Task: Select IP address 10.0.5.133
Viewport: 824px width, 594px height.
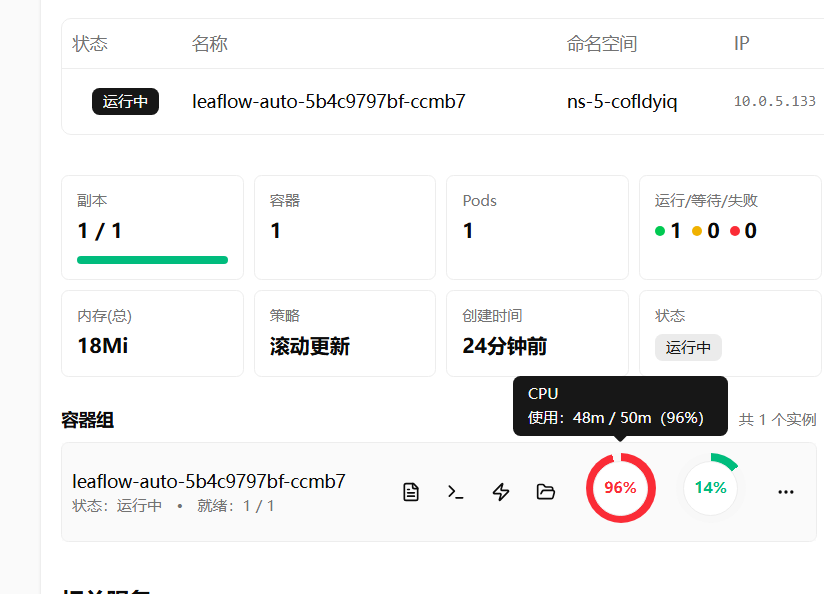Action: (775, 101)
